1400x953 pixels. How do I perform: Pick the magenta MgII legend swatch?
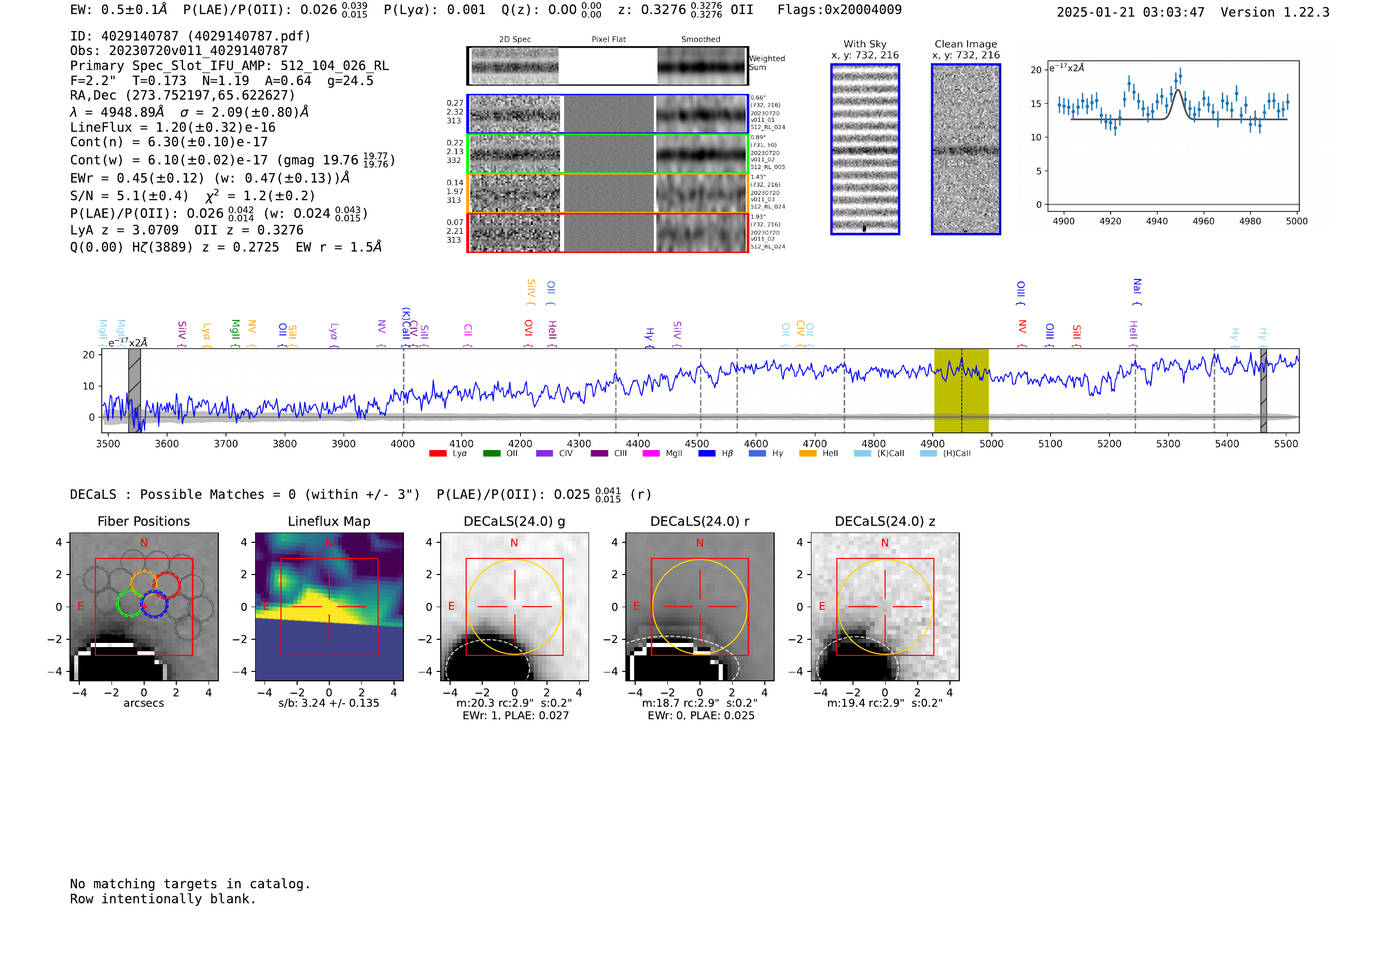pos(650,454)
